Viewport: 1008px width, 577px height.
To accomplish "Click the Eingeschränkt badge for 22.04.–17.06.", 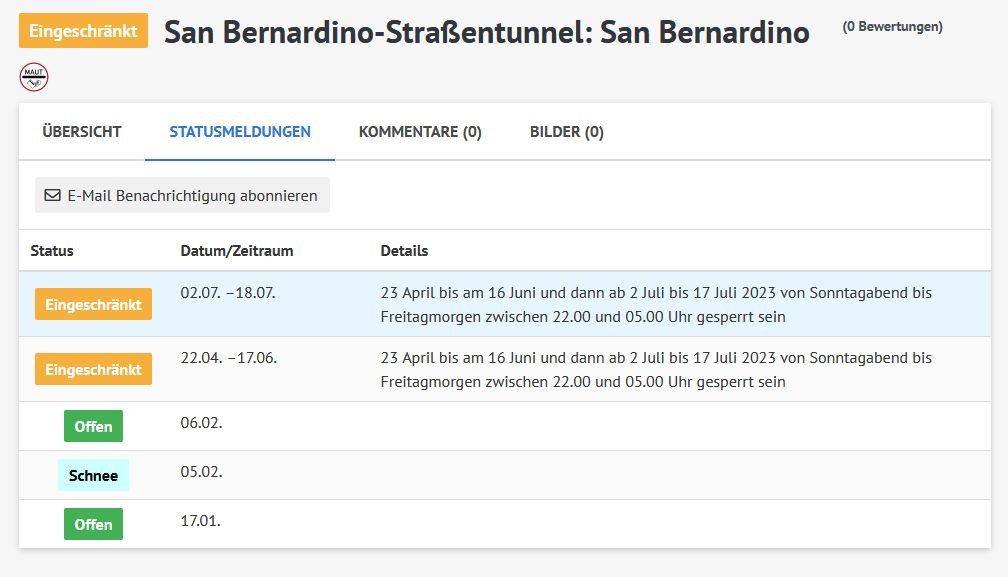I will click(93, 369).
